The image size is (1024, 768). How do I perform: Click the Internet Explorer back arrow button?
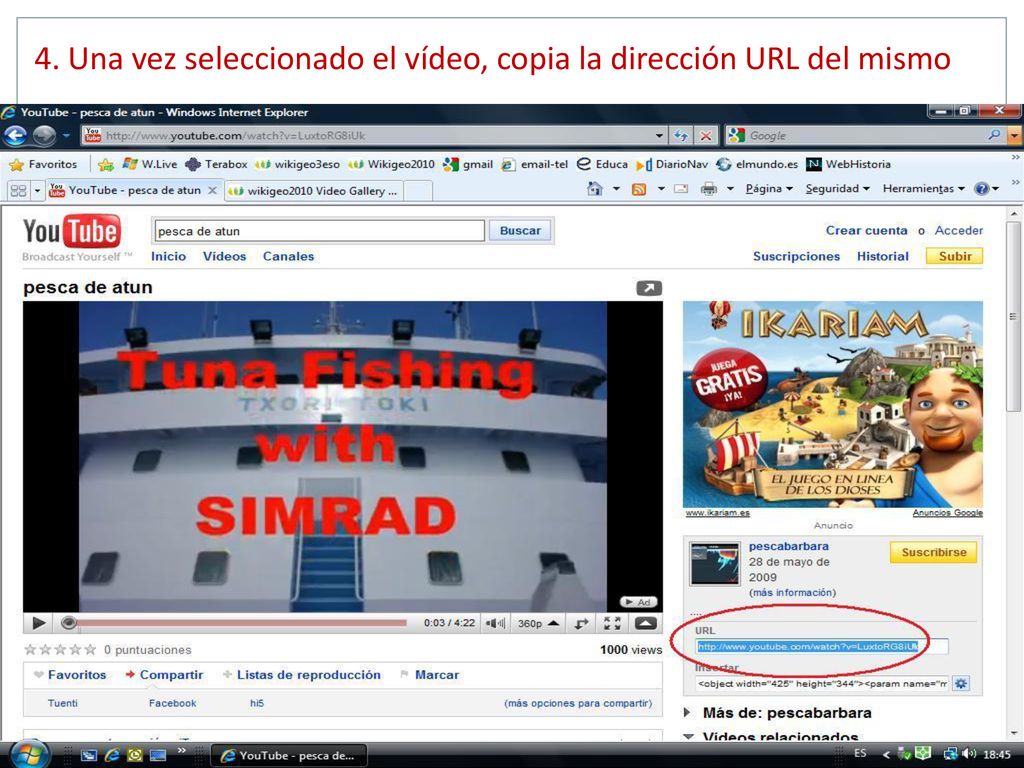coord(16,135)
